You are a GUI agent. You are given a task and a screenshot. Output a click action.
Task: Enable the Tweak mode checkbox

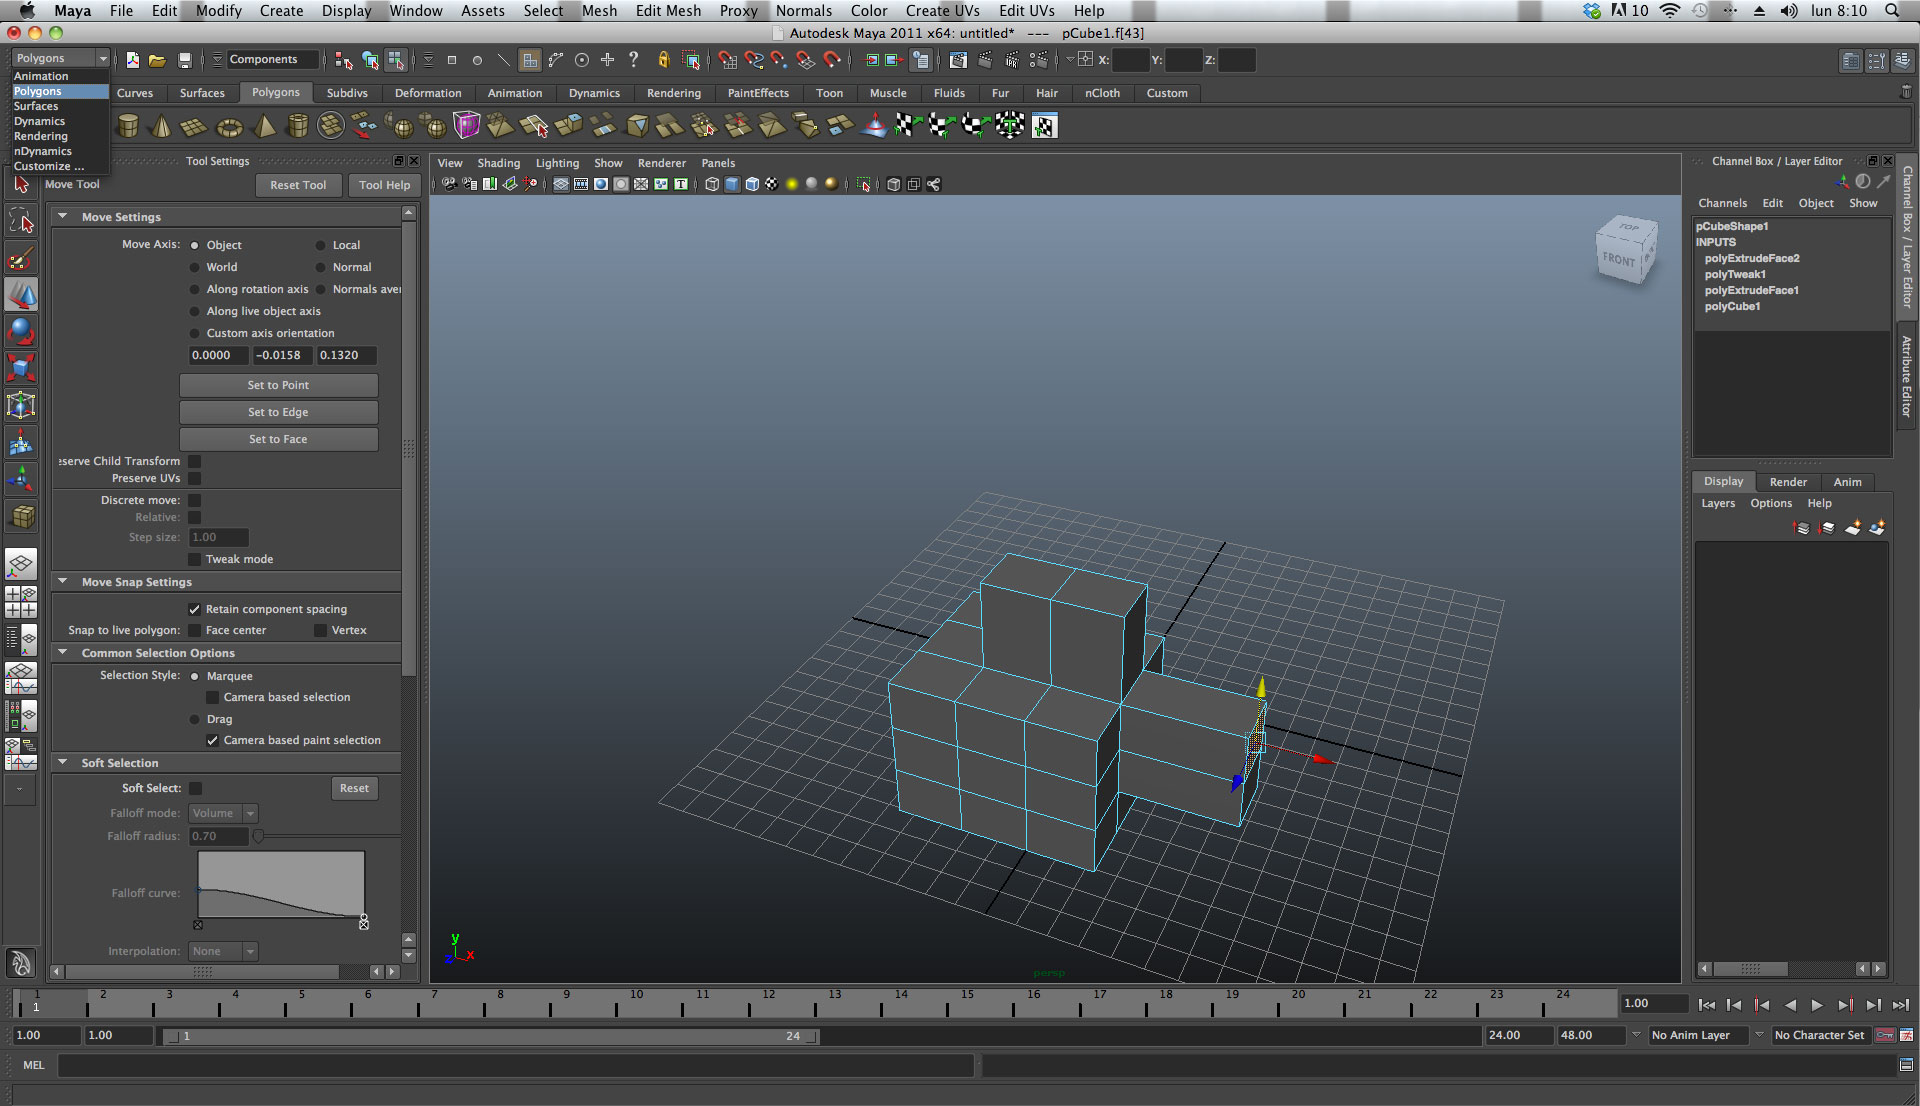coord(195,559)
